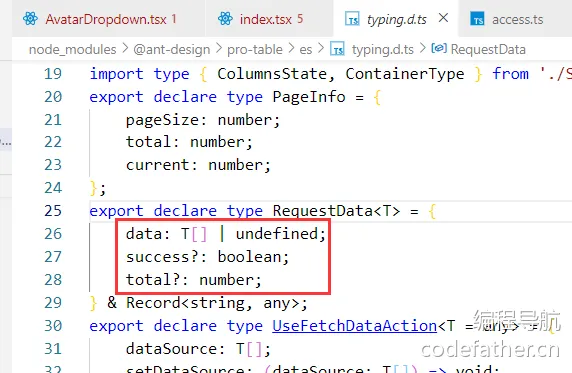Viewport: 572px width, 373px height.
Task: Open node_modules breadcrumb segment
Action: pos(73,49)
